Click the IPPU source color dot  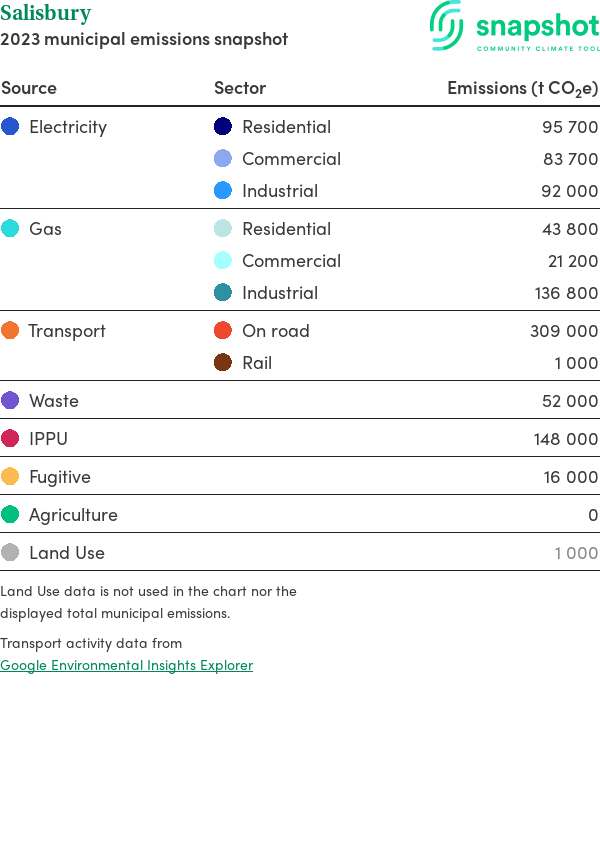tap(10, 438)
